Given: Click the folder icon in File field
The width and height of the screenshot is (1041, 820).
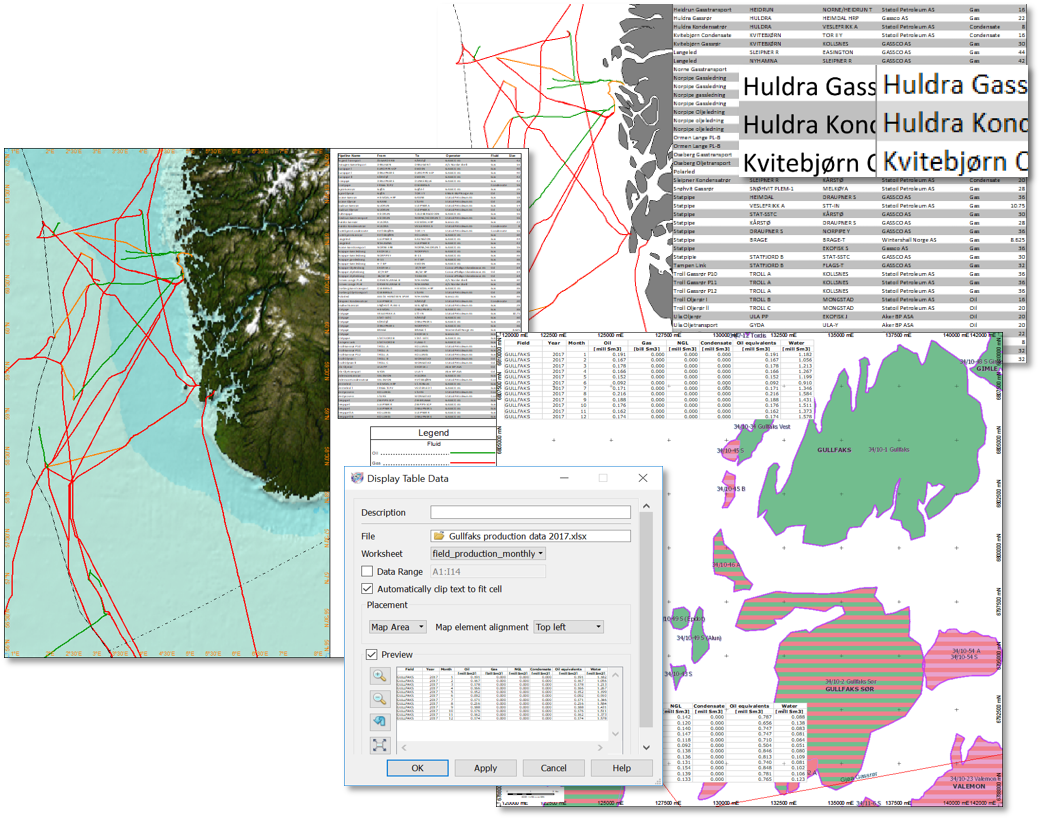Looking at the screenshot, I should click(x=439, y=536).
